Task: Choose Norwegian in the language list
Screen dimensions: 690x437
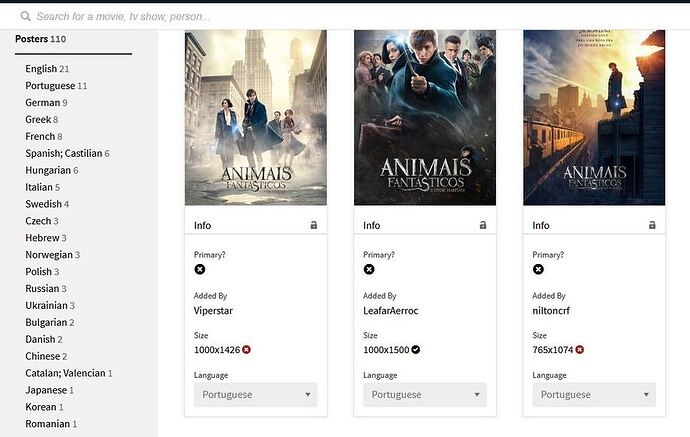Action: pos(52,255)
